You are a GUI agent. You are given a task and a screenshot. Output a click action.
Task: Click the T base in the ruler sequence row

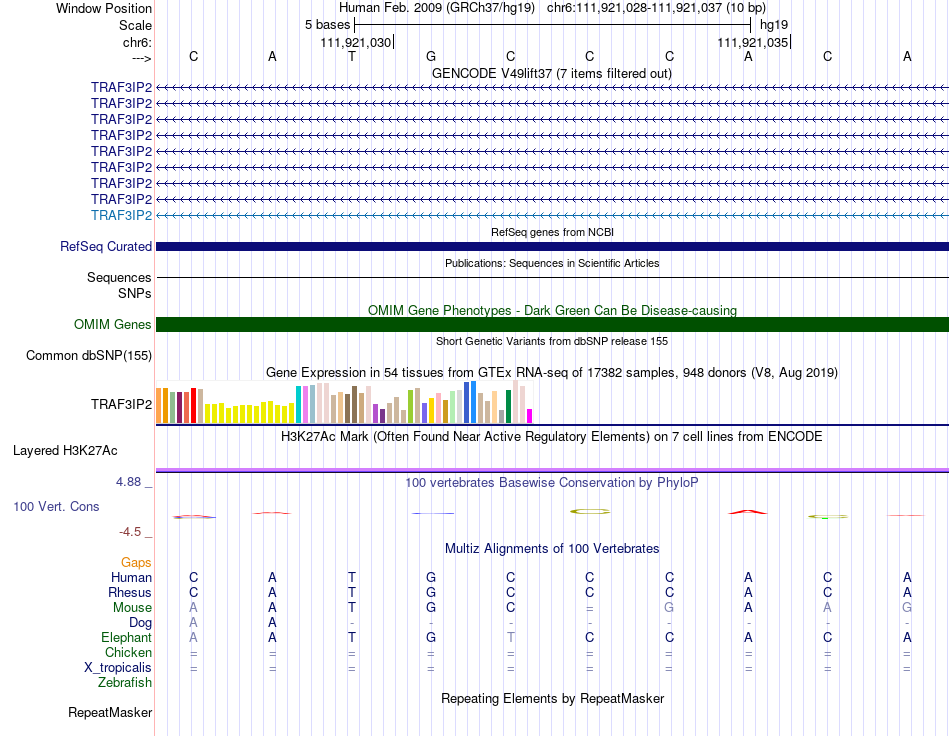[351, 56]
